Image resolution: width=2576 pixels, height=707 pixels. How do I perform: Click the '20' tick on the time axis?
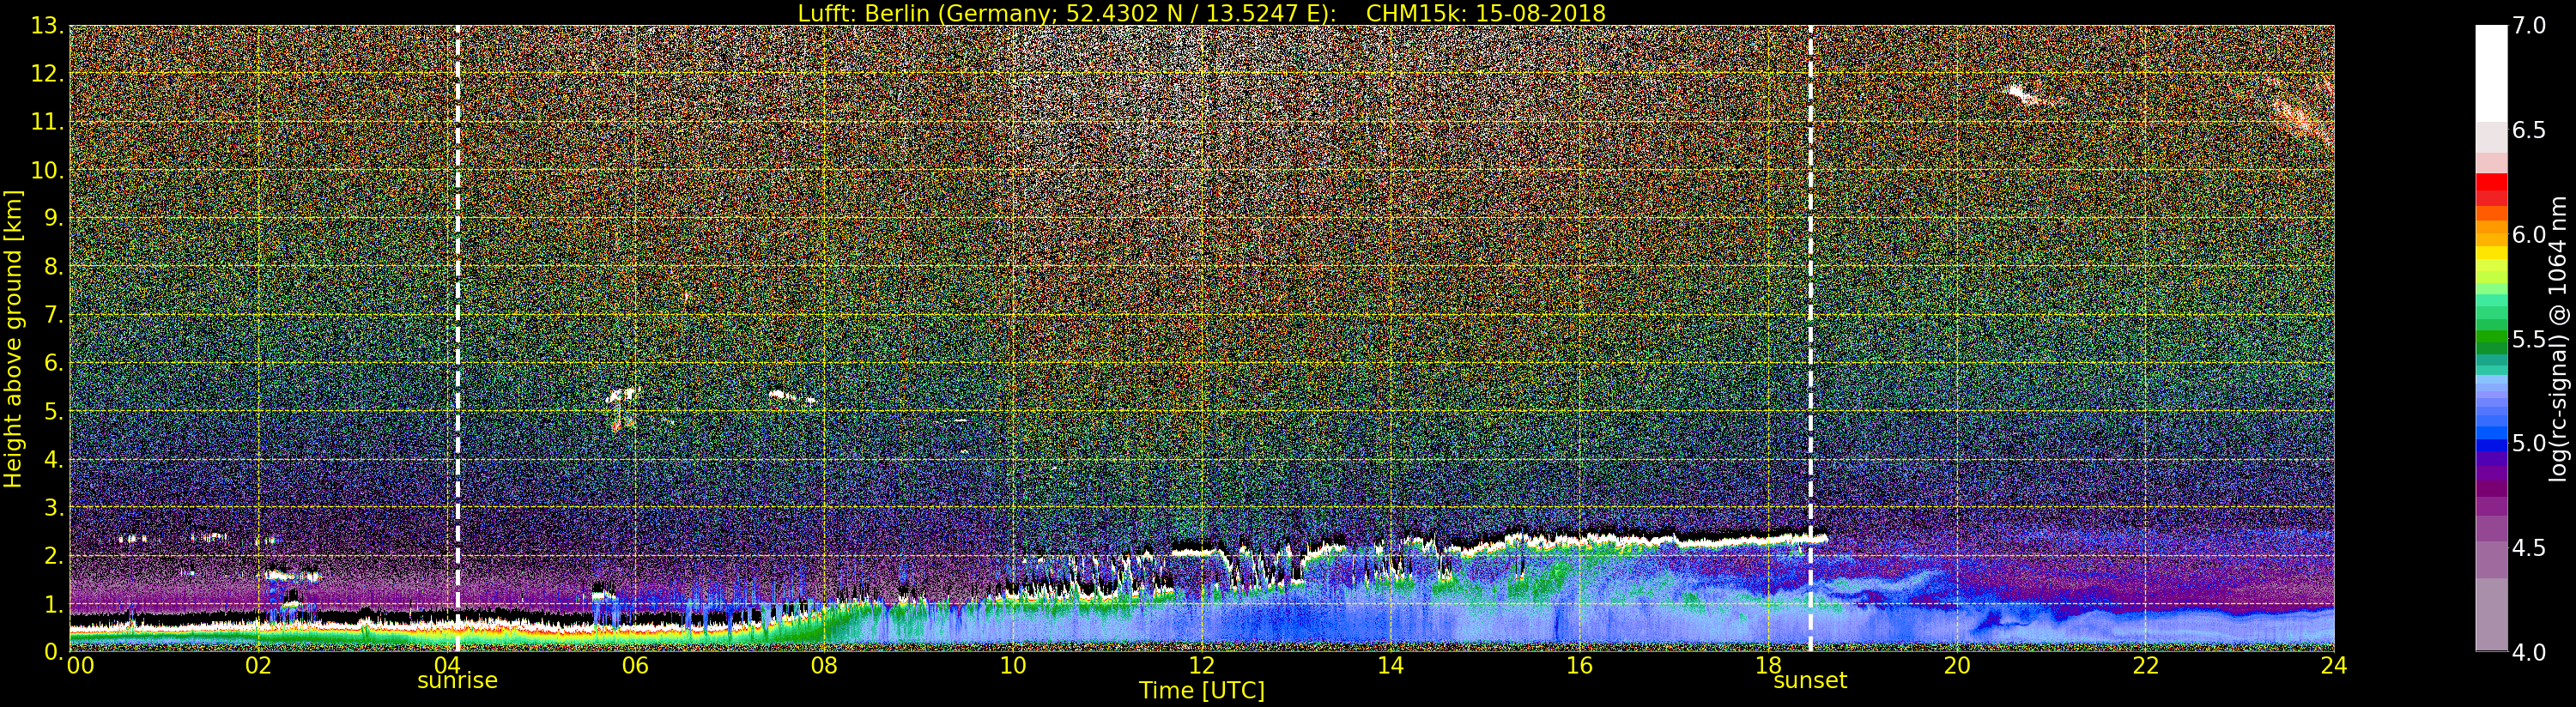pos(1956,666)
